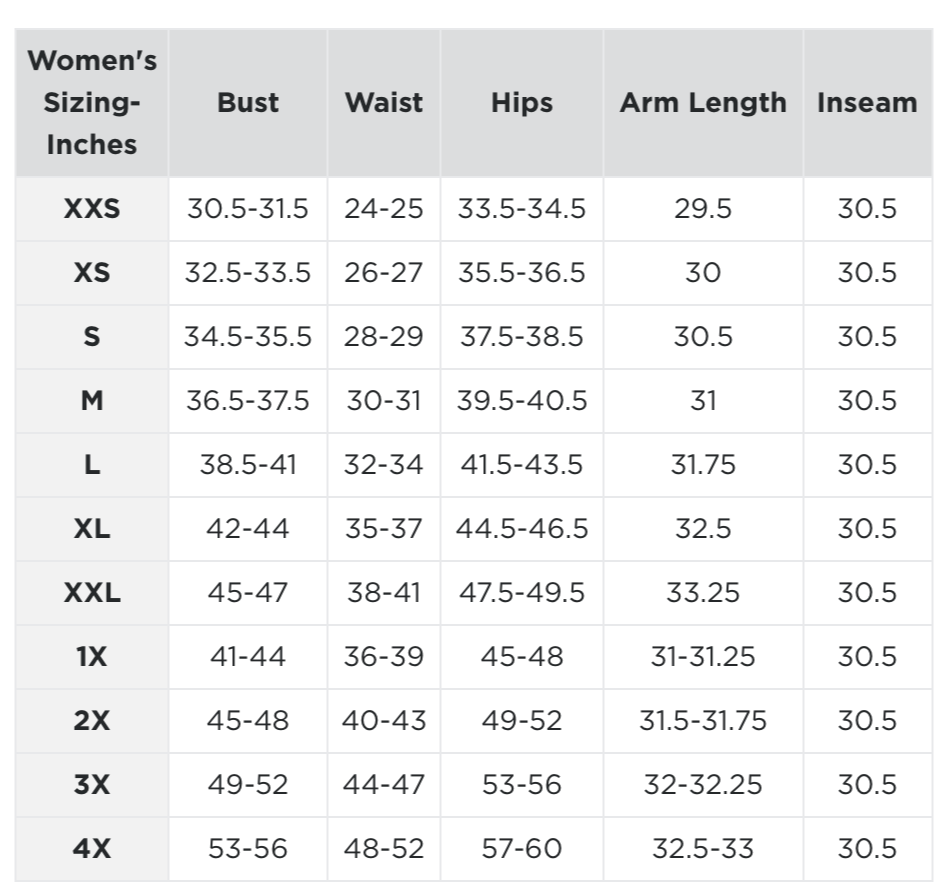Select waist value 32-34 for size L

pos(384,465)
